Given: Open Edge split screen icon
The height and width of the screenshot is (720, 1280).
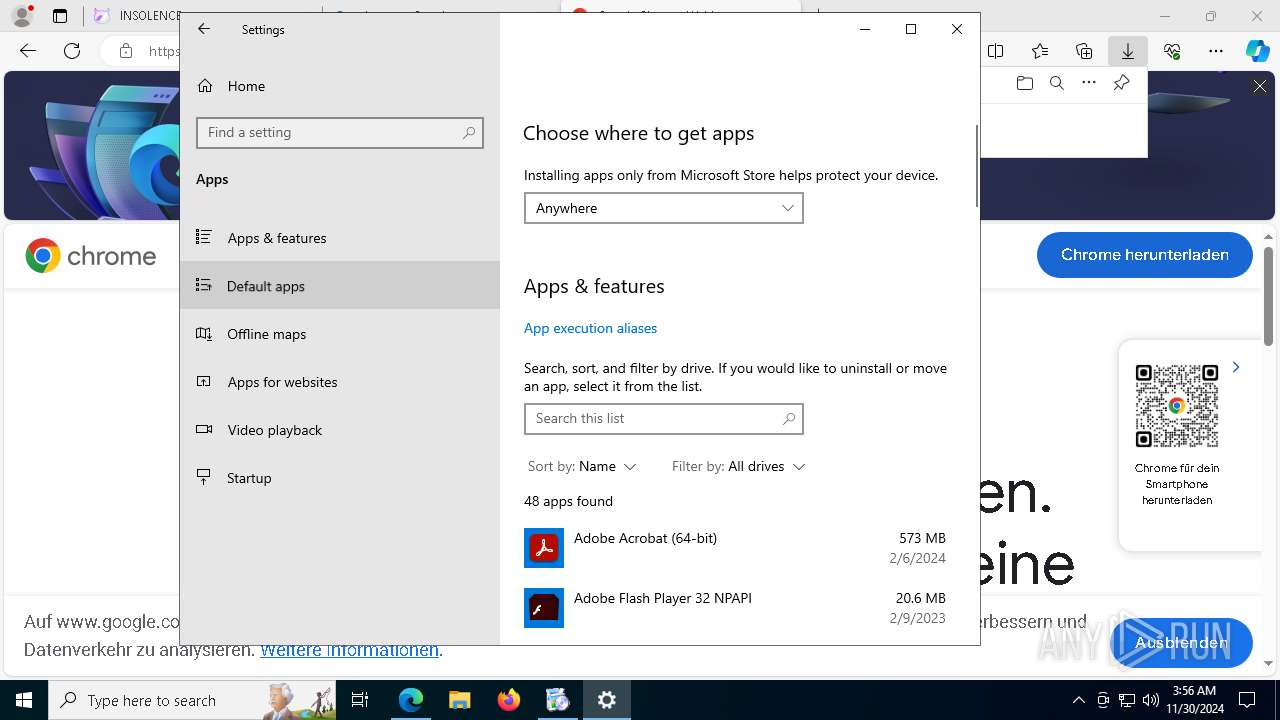Looking at the screenshot, I should click(x=996, y=51).
